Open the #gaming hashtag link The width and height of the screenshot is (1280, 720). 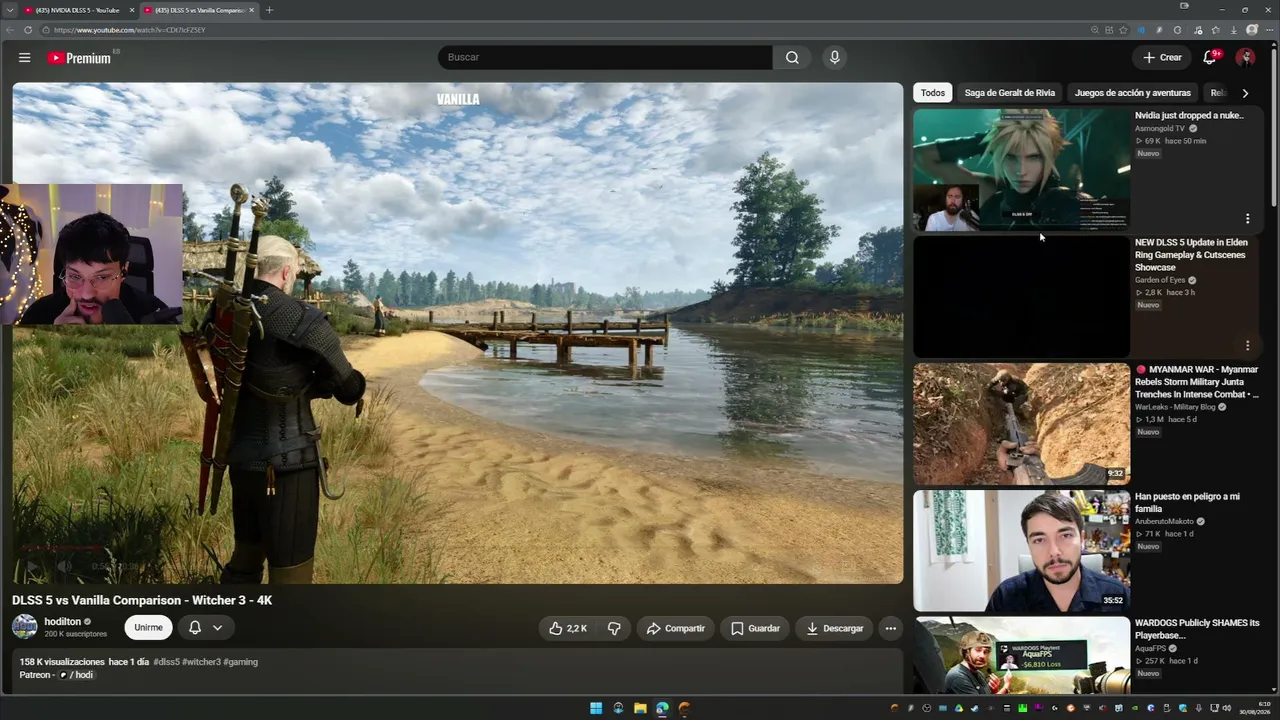(x=241, y=662)
